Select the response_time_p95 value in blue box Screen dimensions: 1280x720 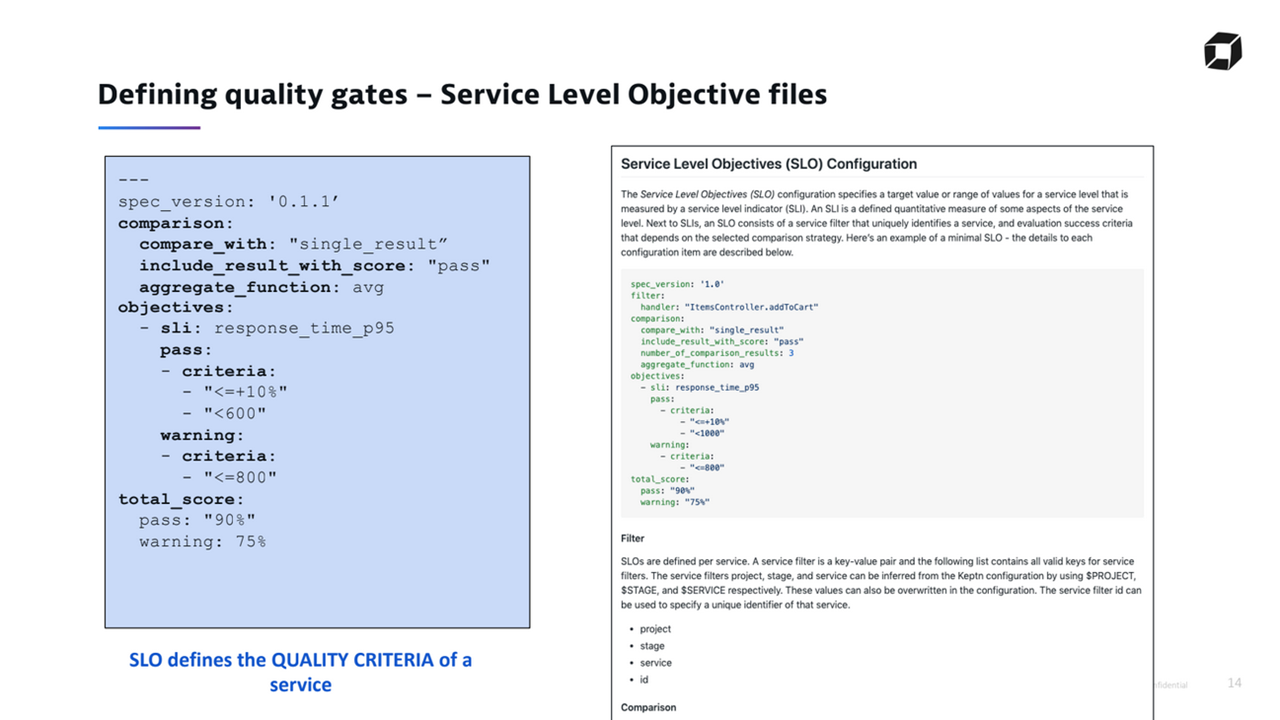[304, 328]
